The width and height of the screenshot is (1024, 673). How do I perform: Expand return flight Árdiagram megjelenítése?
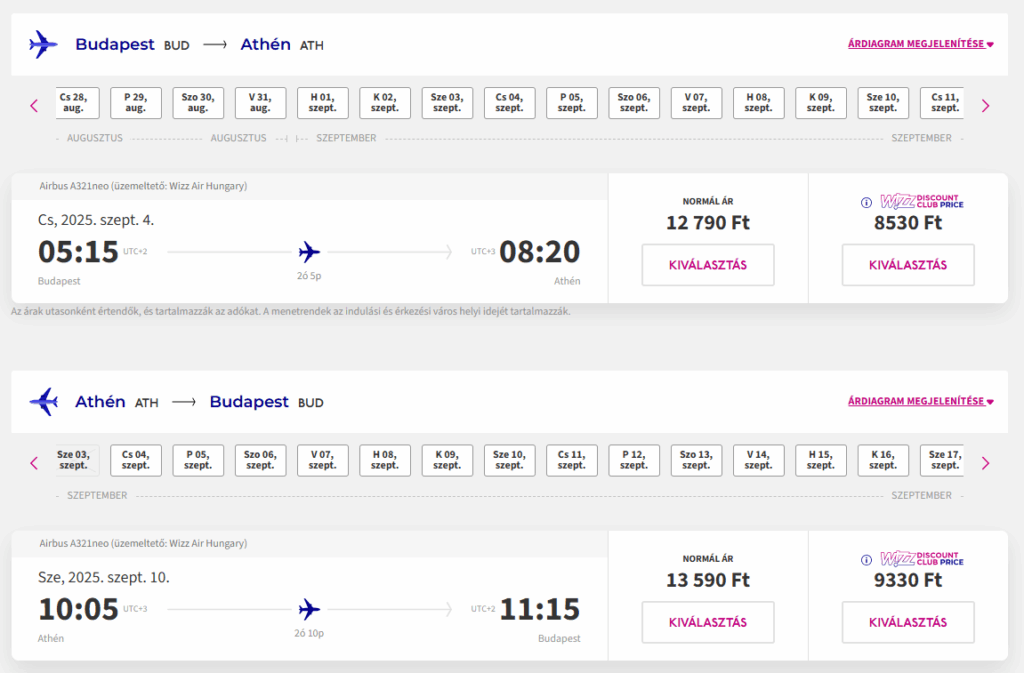921,401
